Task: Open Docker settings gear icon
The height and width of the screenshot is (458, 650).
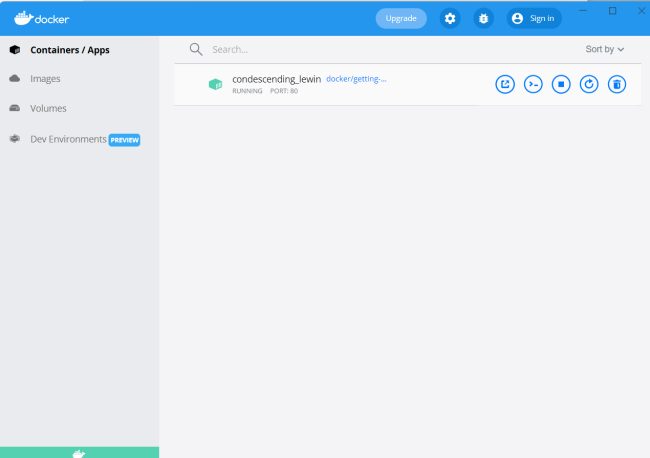Action: pos(450,18)
